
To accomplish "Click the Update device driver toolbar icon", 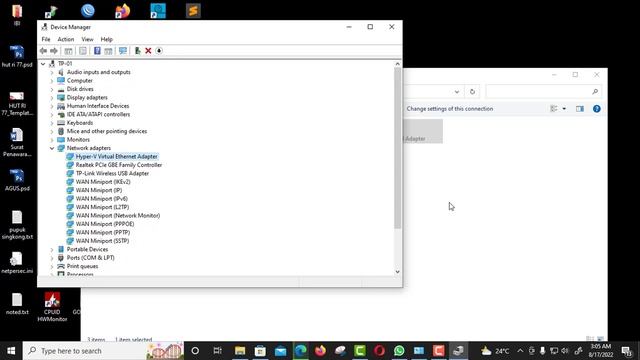I will [x=138, y=51].
